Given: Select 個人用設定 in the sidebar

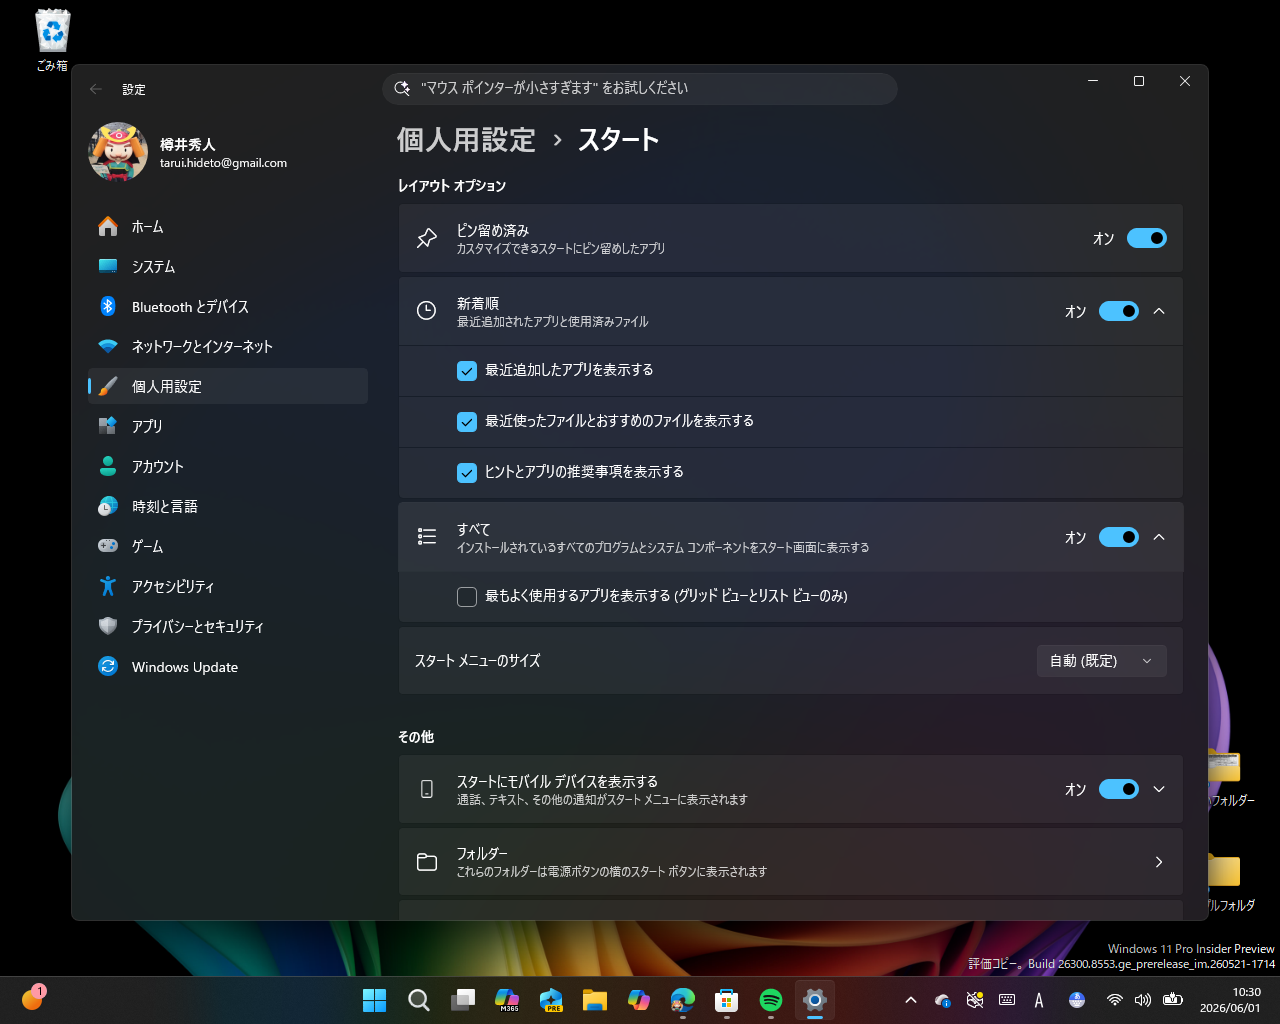Looking at the screenshot, I should coord(228,386).
